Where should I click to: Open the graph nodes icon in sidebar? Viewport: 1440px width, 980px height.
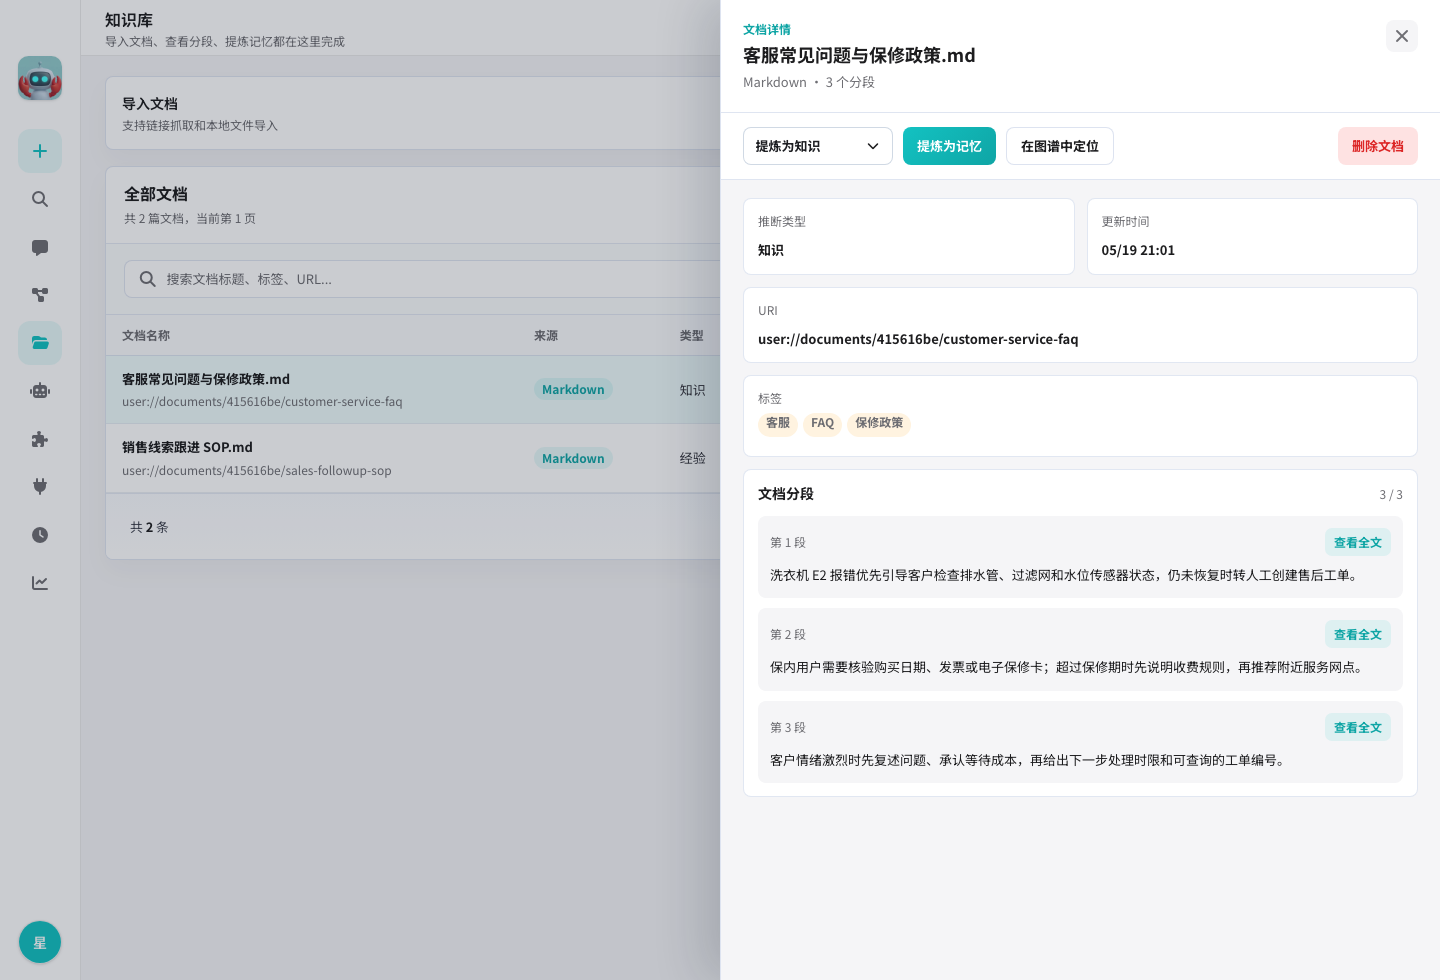pyautogui.click(x=40, y=295)
